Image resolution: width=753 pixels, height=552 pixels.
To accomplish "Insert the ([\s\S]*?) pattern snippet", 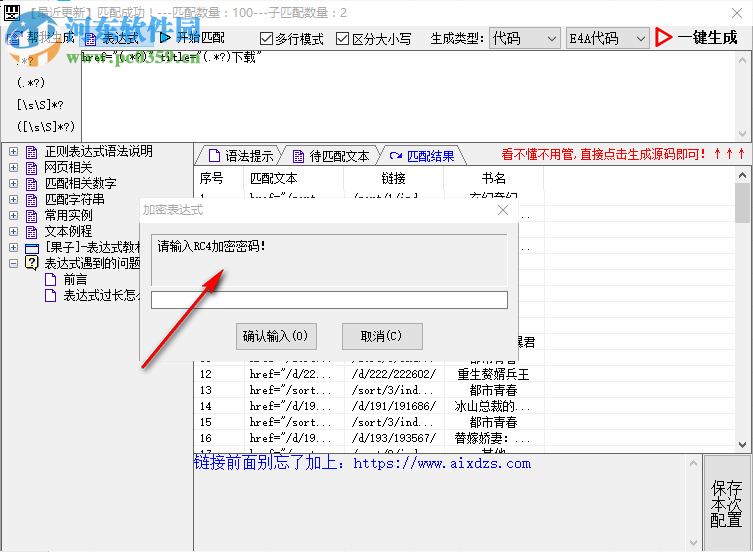I will coord(46,127).
